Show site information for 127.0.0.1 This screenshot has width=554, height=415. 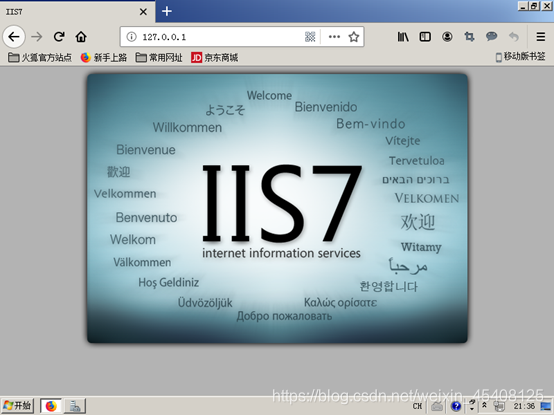coord(131,37)
